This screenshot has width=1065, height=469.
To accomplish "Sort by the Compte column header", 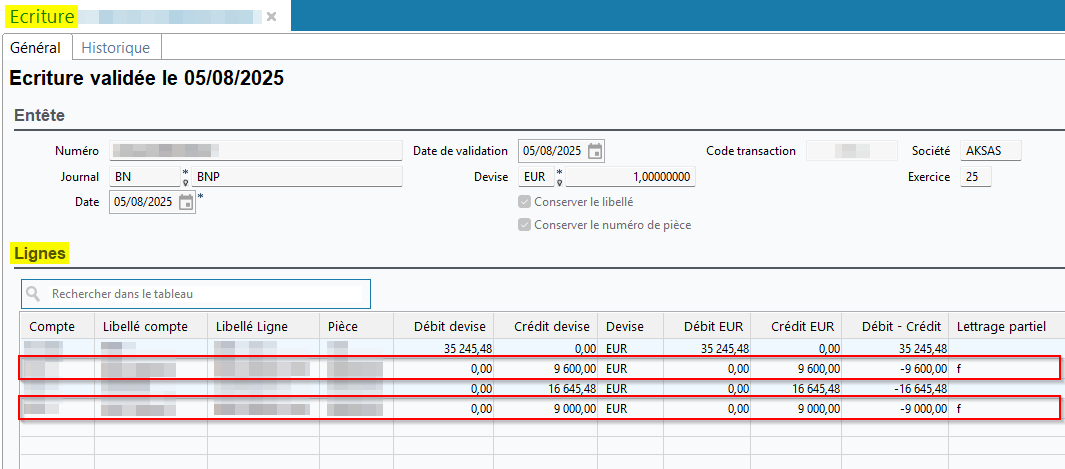I will (52, 326).
